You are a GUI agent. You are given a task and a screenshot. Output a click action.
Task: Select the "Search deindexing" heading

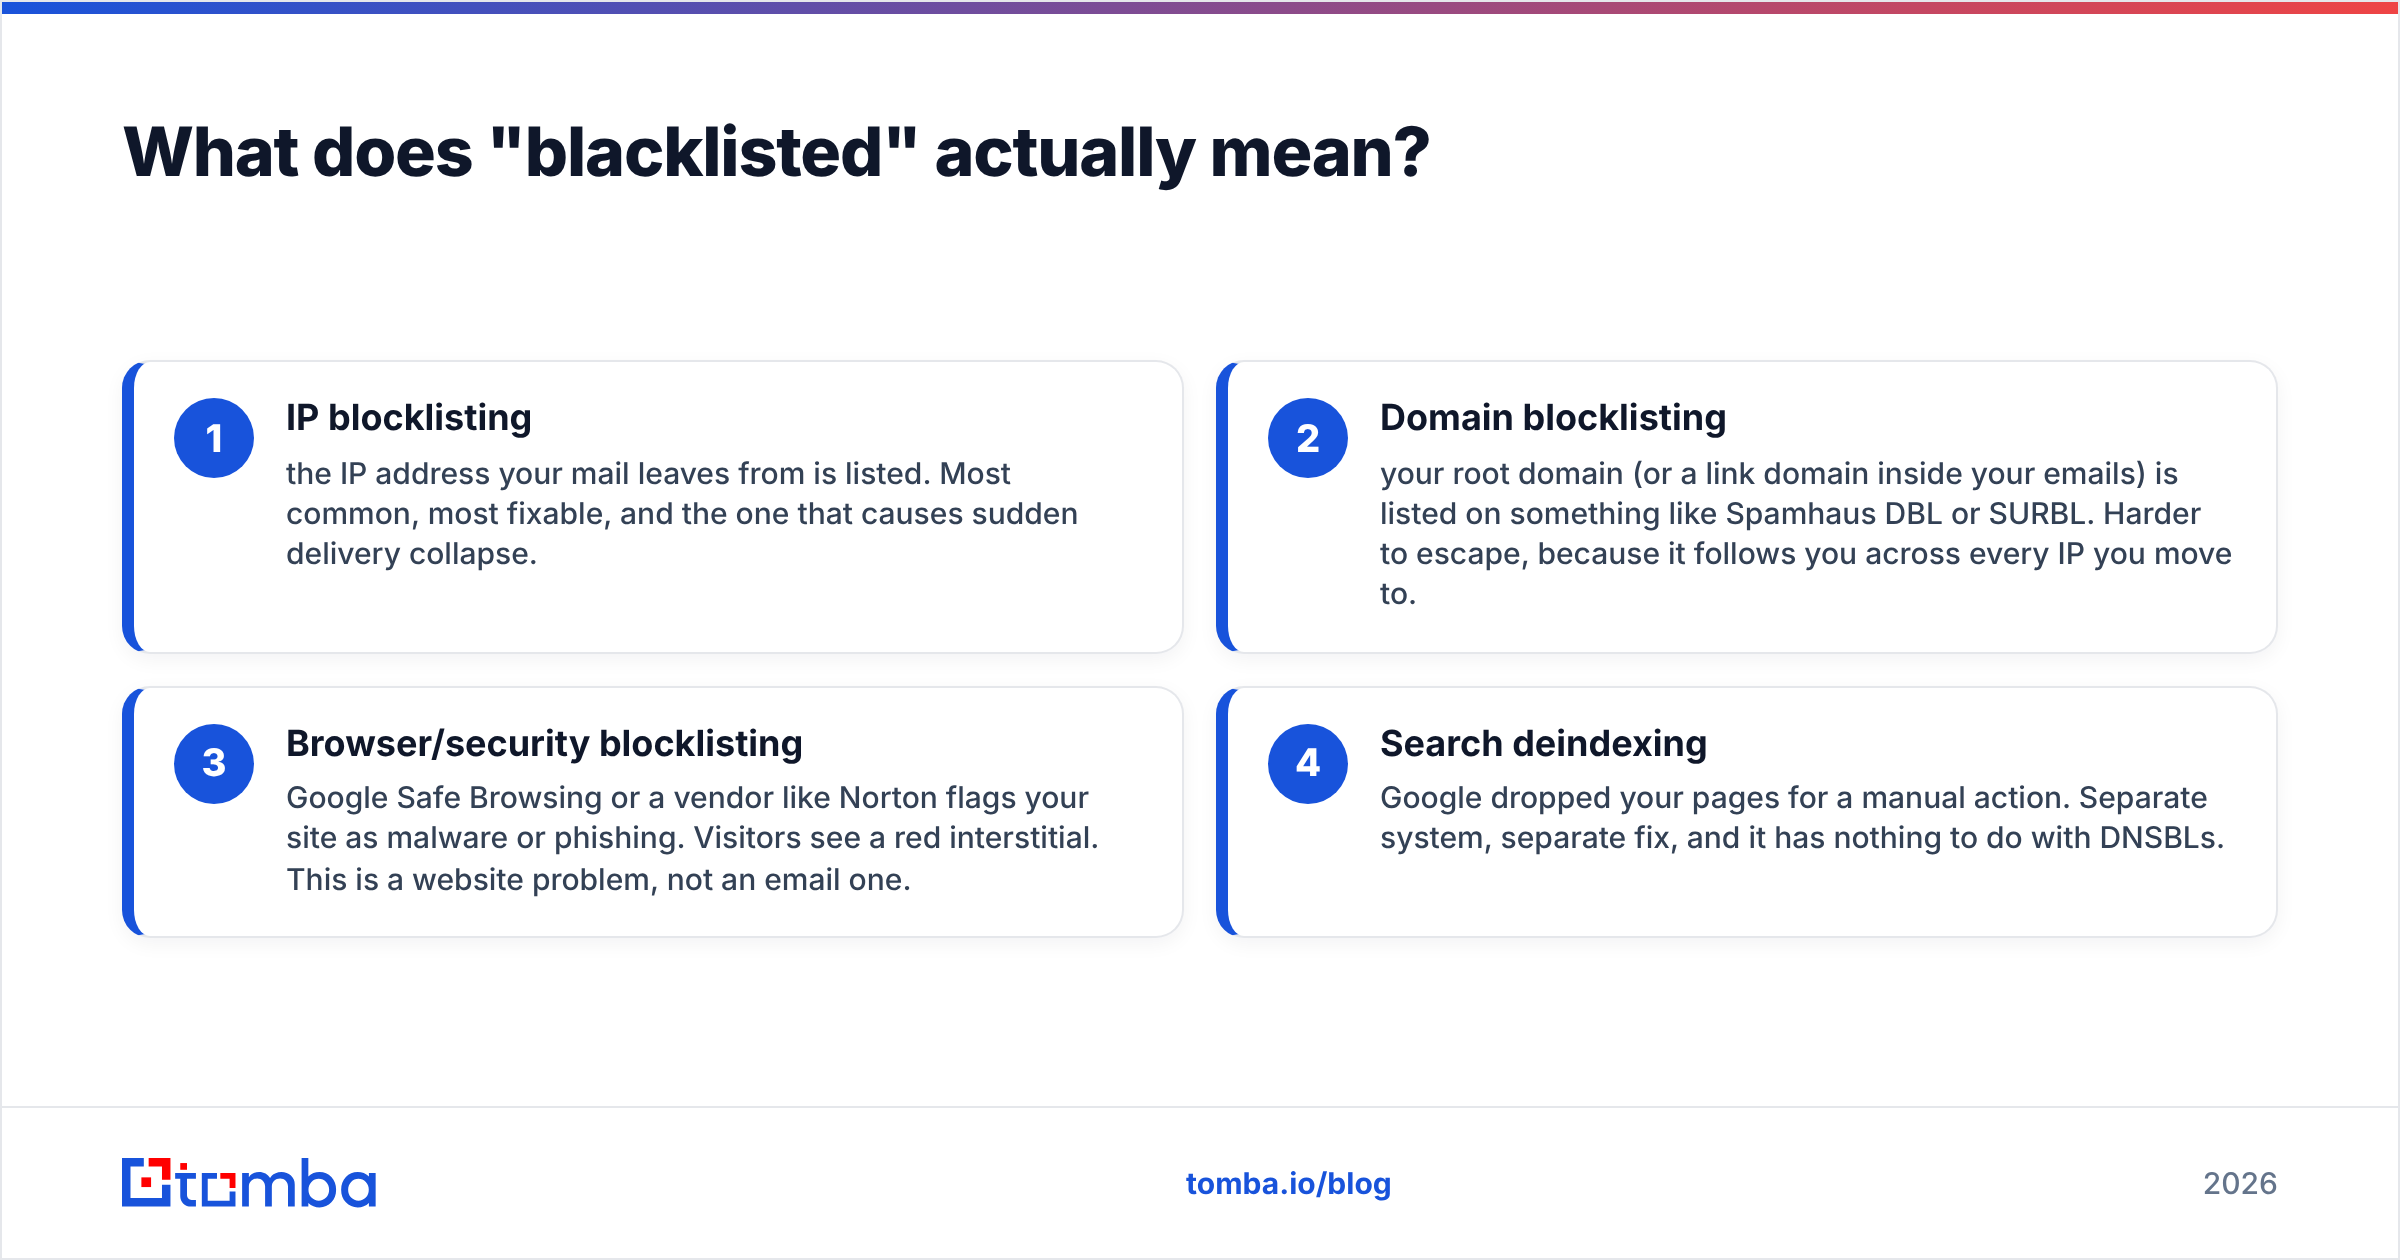pos(1543,744)
